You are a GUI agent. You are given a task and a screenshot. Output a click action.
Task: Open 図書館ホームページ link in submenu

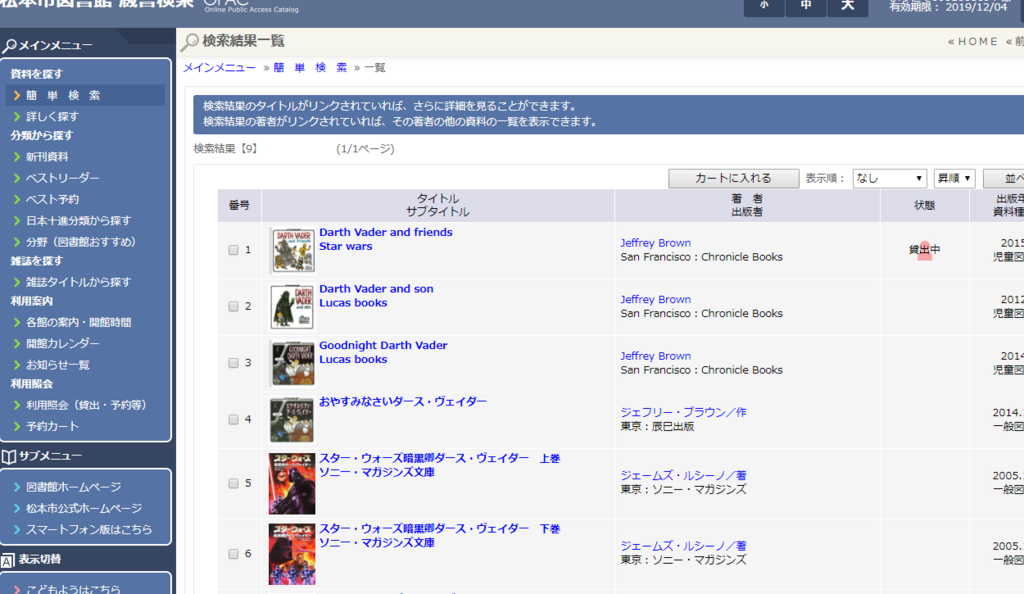coord(73,487)
